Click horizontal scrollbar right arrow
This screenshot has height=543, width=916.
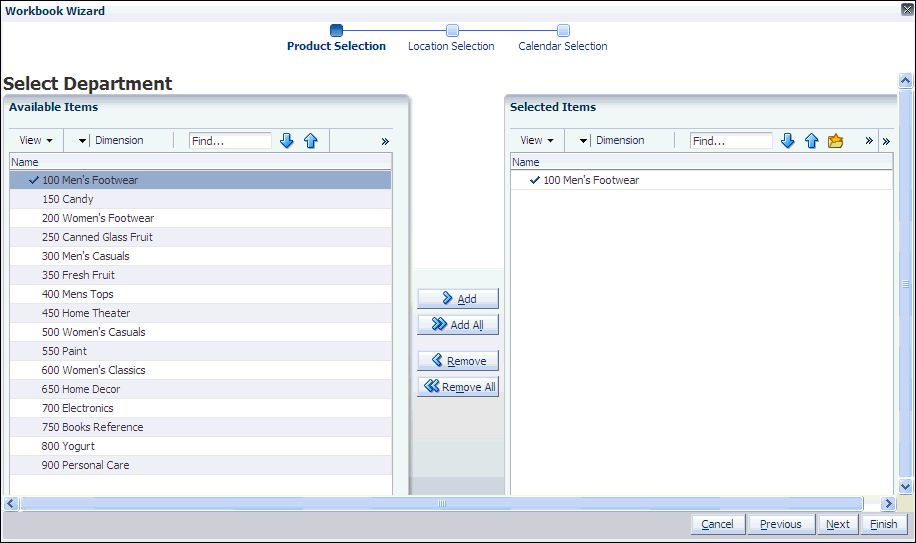pyautogui.click(x=889, y=503)
